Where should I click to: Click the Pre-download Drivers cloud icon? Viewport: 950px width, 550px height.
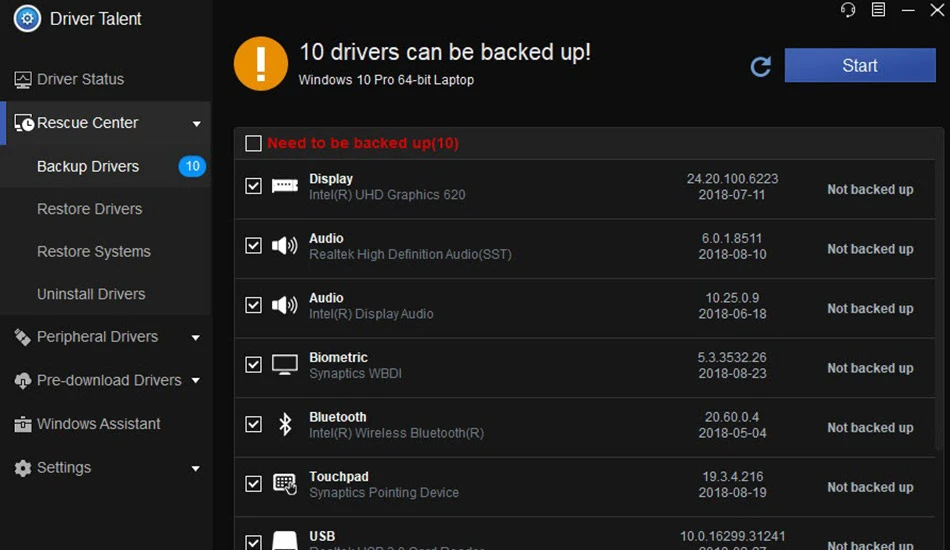22,380
